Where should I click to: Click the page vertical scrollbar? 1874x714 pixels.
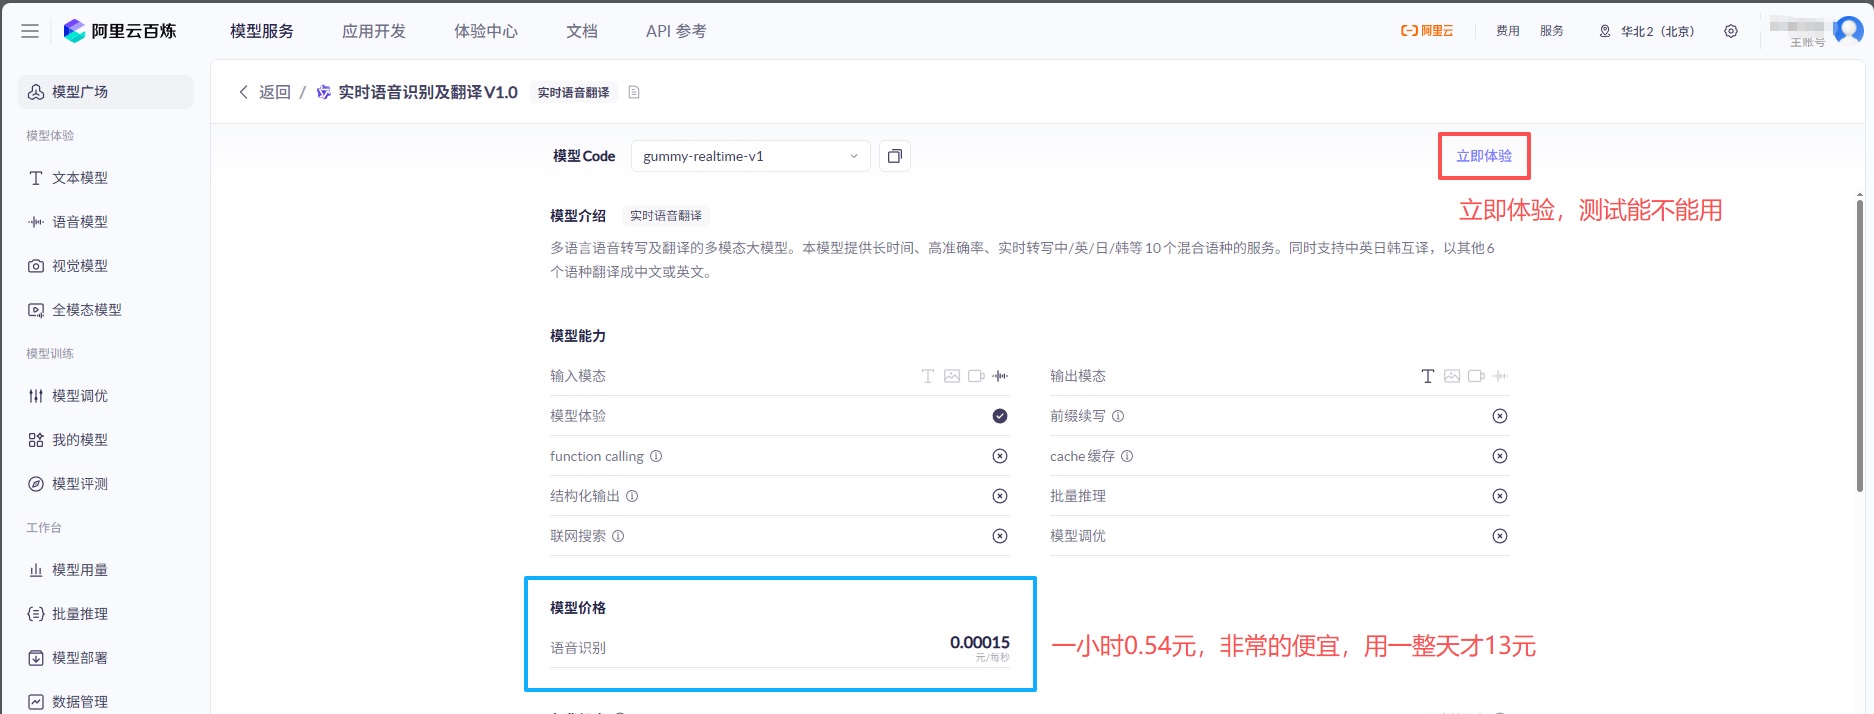tap(1860, 345)
